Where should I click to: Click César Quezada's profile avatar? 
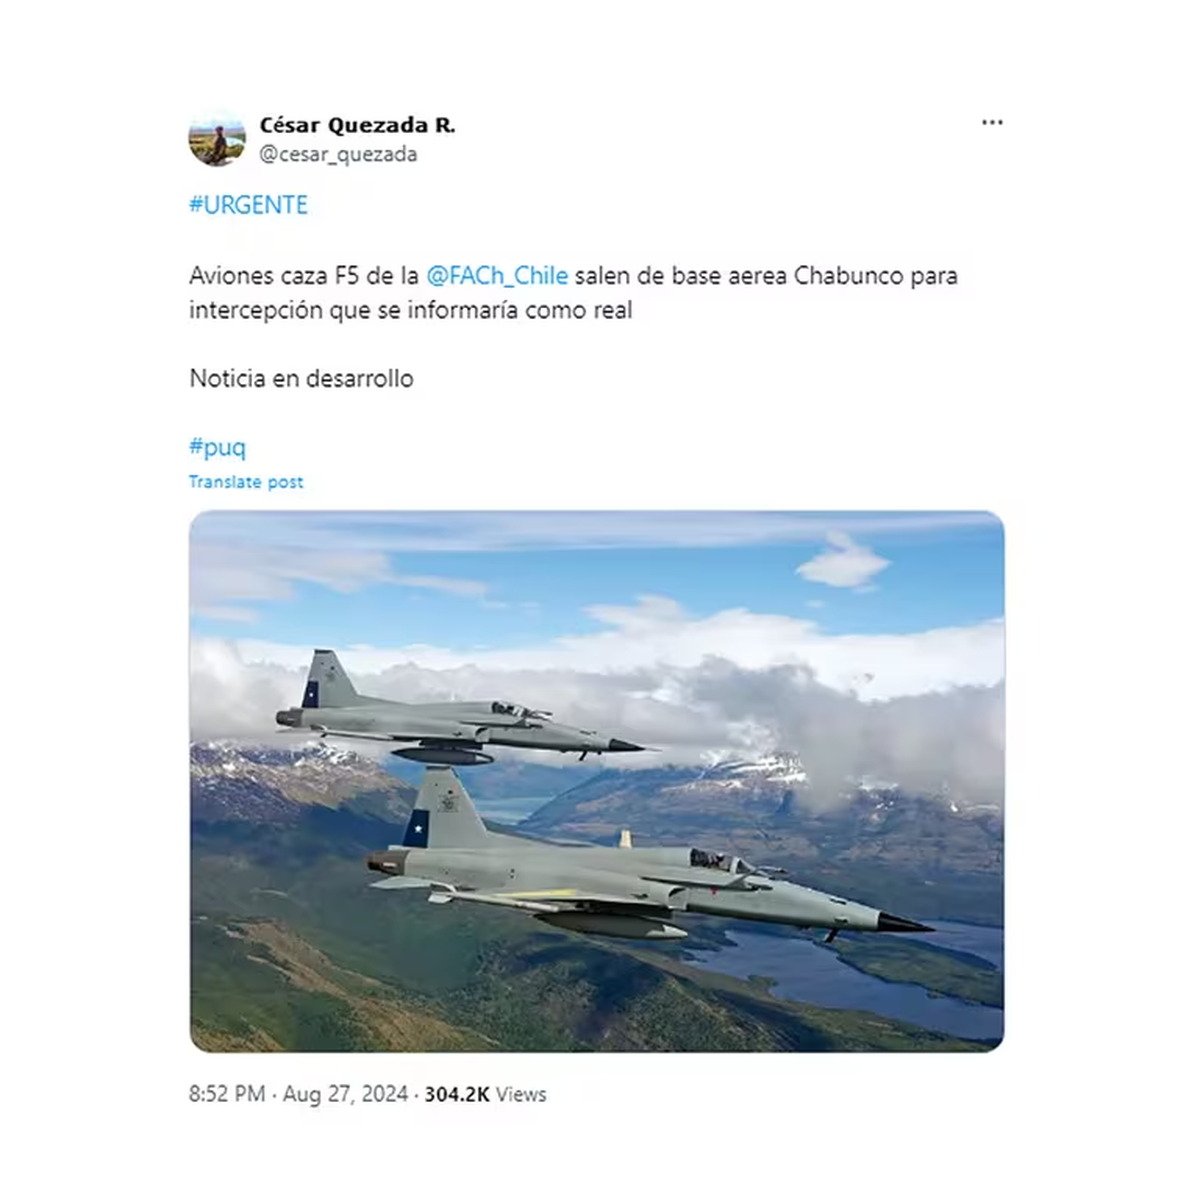click(x=217, y=138)
